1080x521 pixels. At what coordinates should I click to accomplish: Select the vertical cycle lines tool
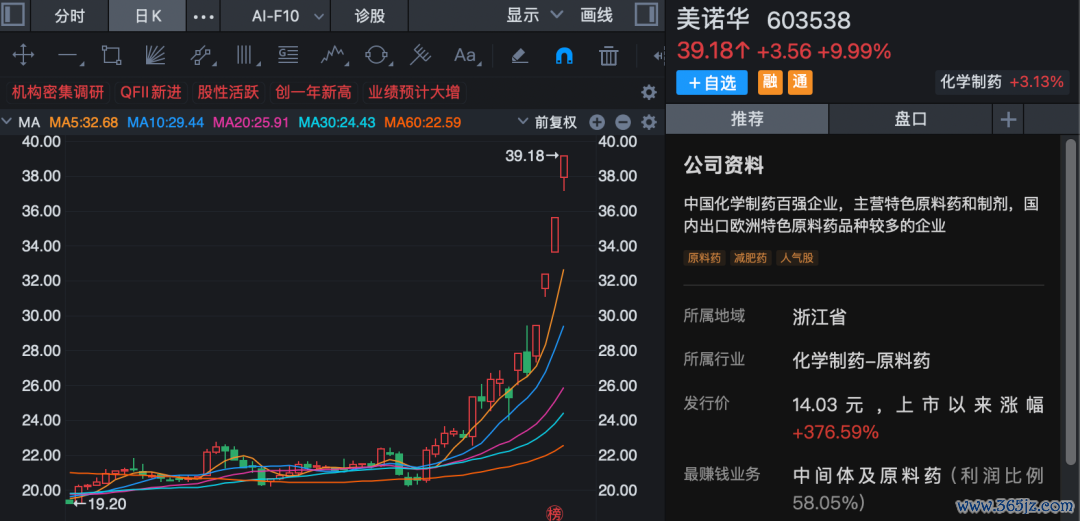pyautogui.click(x=245, y=55)
